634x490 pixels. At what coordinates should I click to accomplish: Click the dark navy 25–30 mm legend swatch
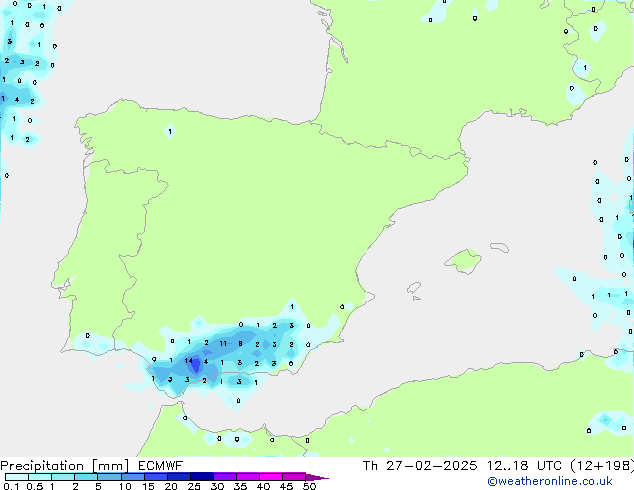coord(201,477)
